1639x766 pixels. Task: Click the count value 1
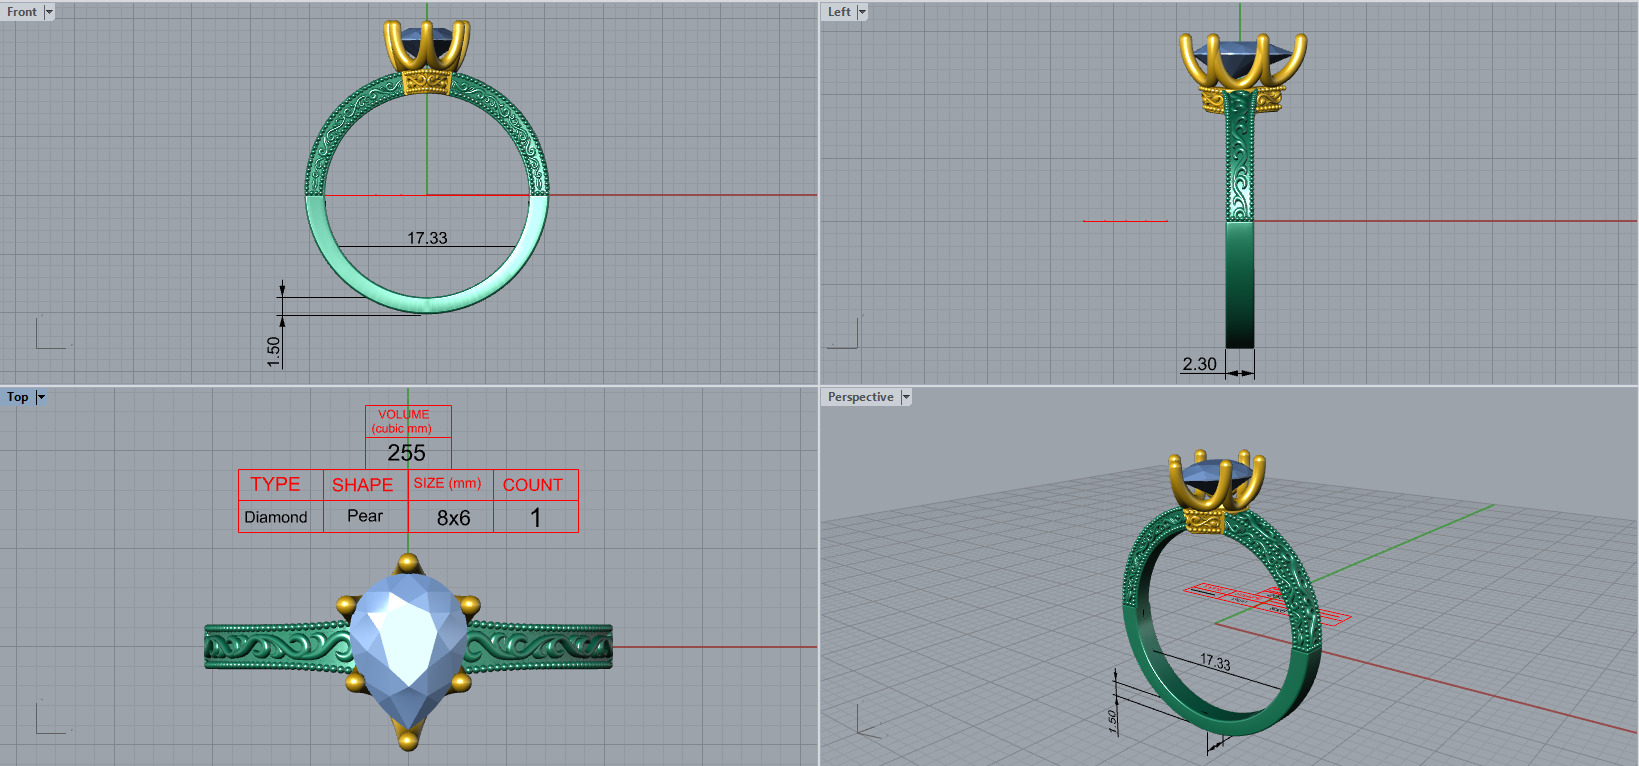536,518
